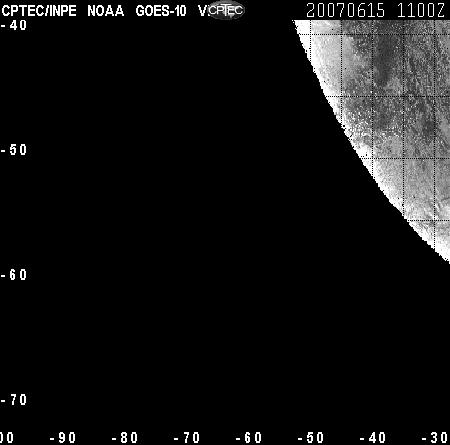The width and height of the screenshot is (450, 445).
Task: Click the dark night-side area of image
Action: tap(167, 233)
